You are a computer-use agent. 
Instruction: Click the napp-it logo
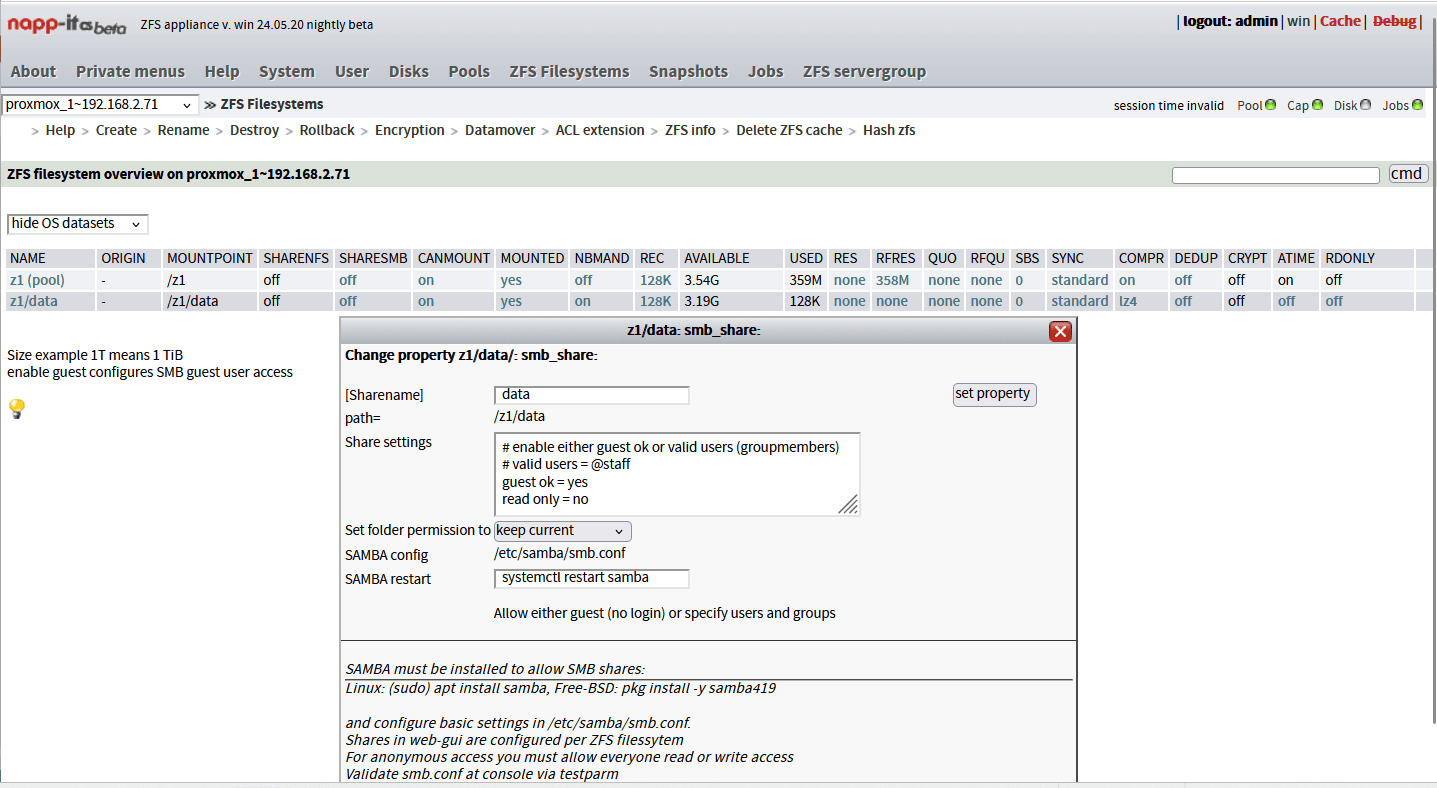[x=66, y=24]
